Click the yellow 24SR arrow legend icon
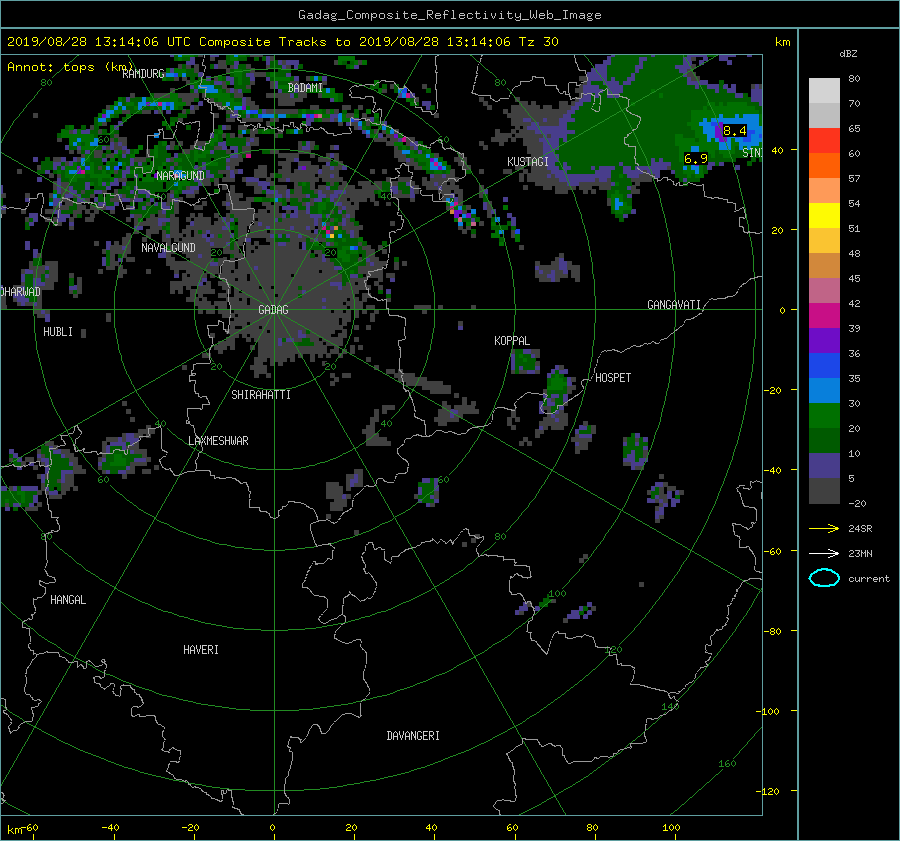This screenshot has width=900, height=841. click(x=824, y=528)
